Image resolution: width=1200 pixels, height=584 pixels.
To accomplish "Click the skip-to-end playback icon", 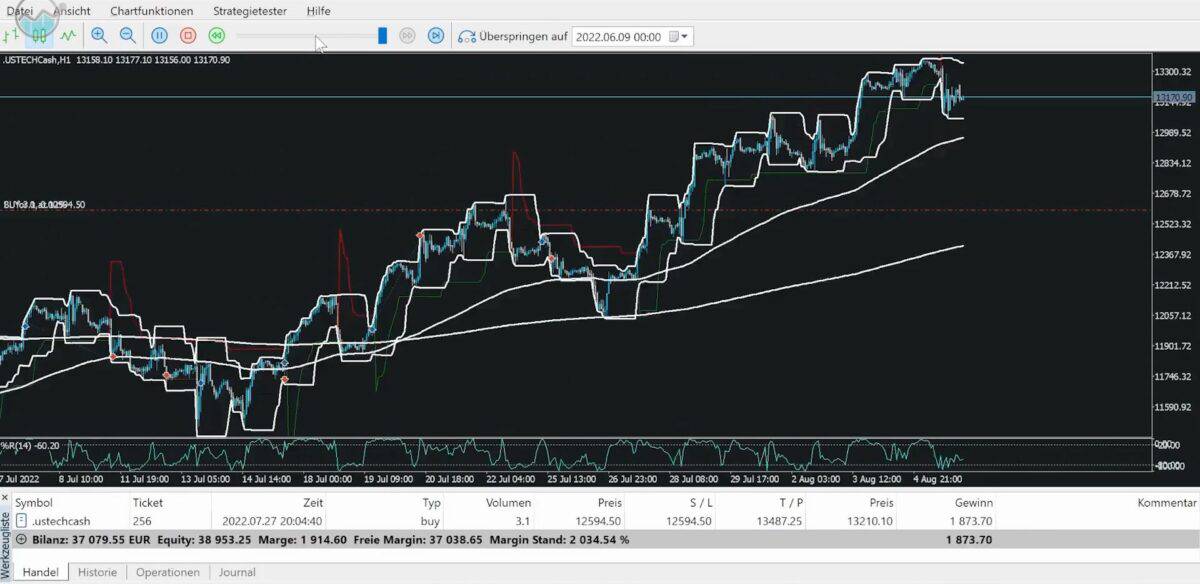I will coord(437,35).
